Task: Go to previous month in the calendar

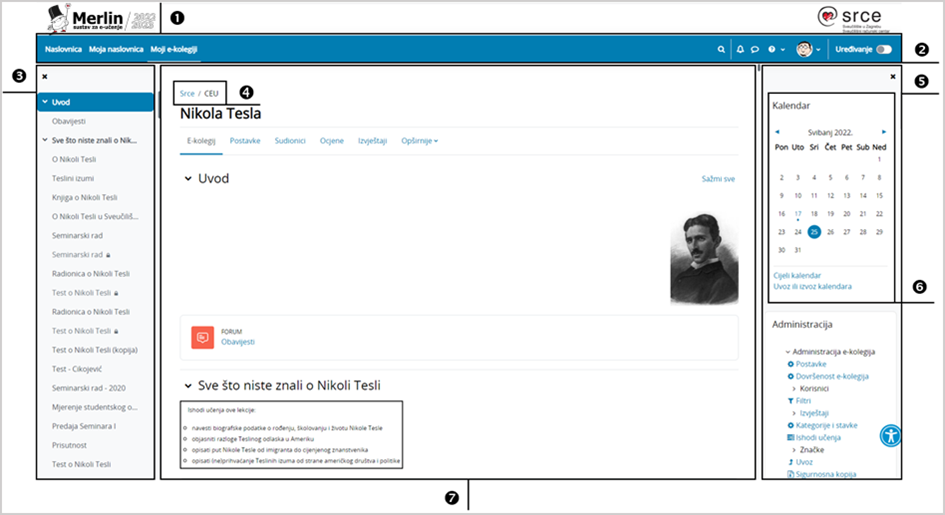Action: coord(777,131)
